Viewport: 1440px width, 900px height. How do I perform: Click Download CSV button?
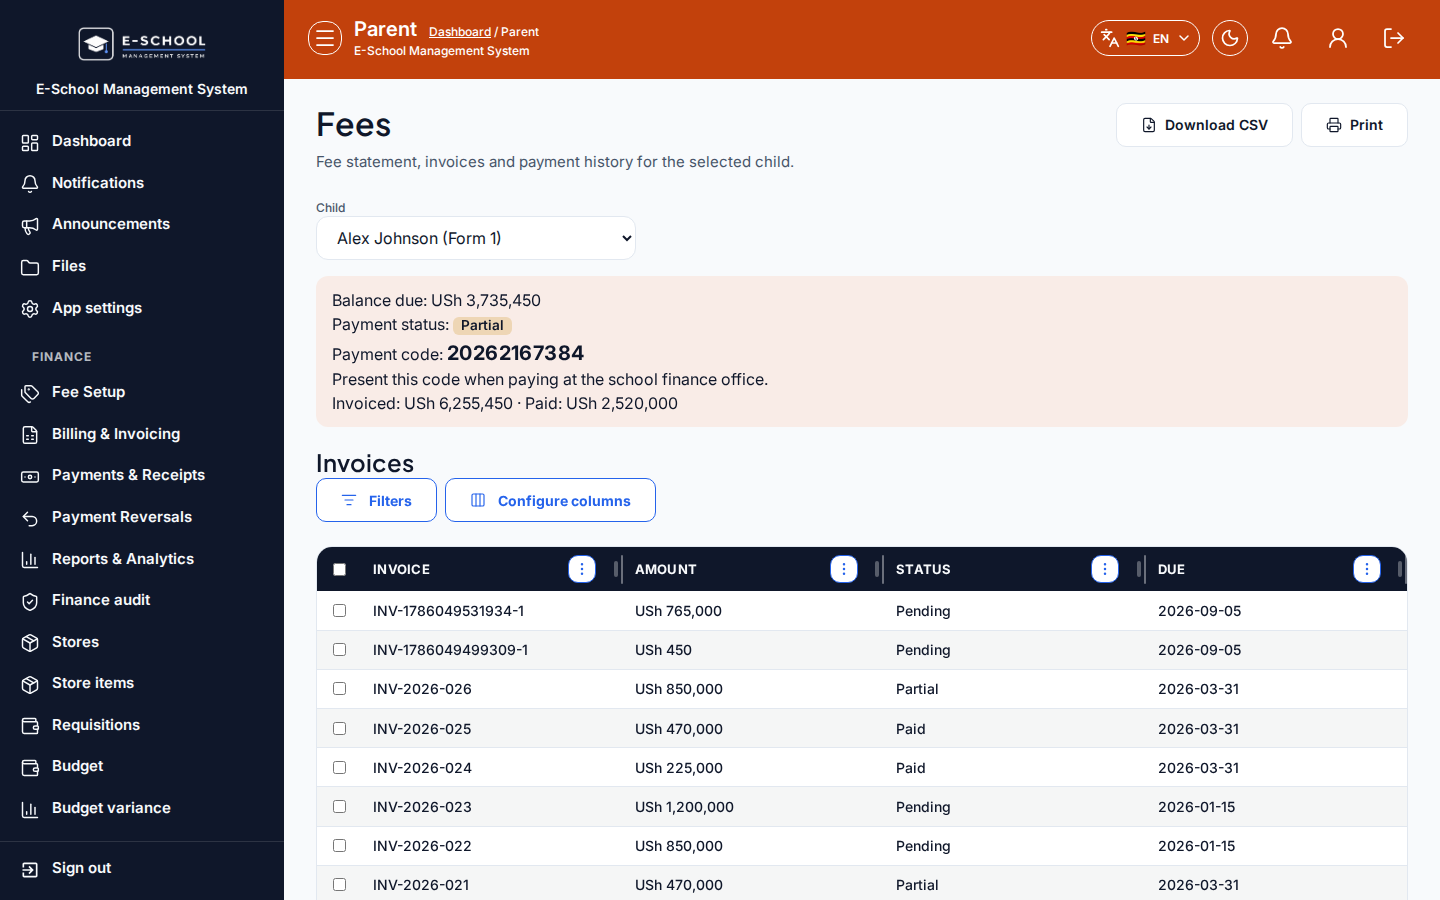pos(1204,125)
